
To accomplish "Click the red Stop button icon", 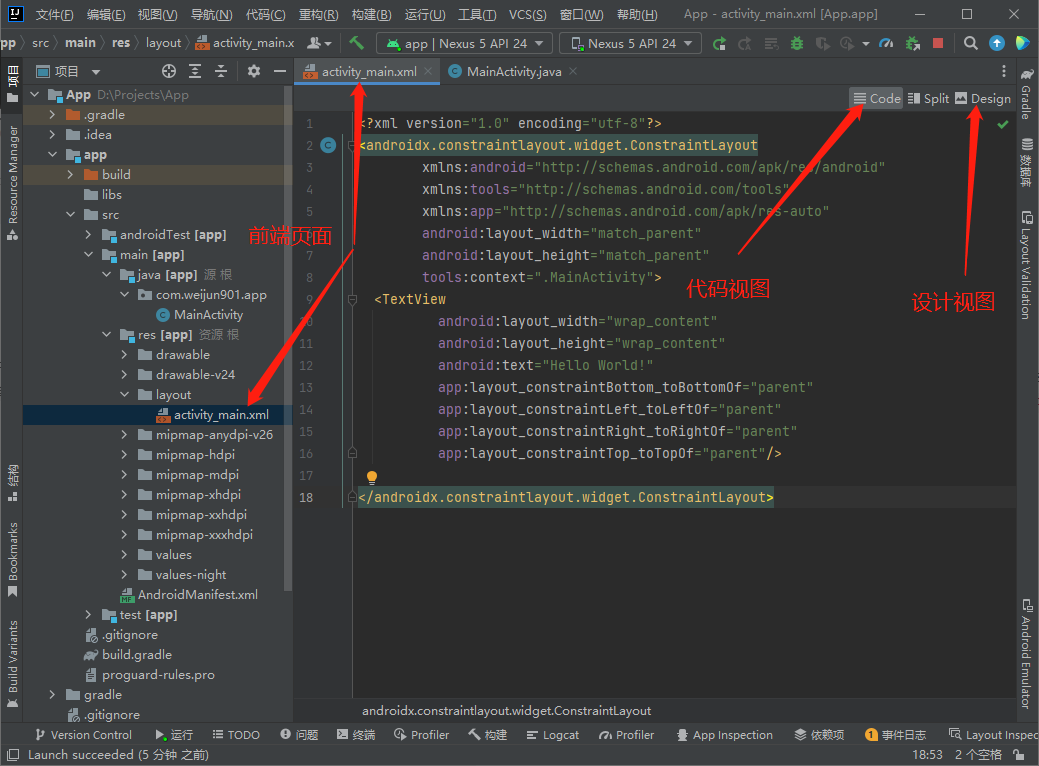I will coord(938,43).
